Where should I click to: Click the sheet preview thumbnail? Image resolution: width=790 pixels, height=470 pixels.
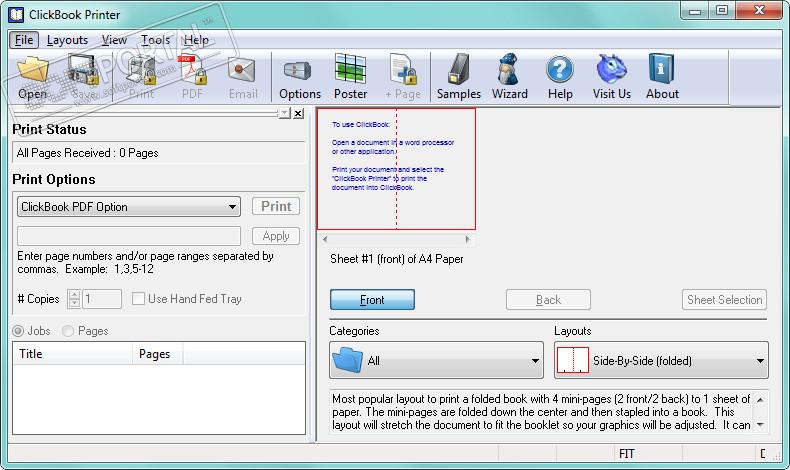(396, 169)
